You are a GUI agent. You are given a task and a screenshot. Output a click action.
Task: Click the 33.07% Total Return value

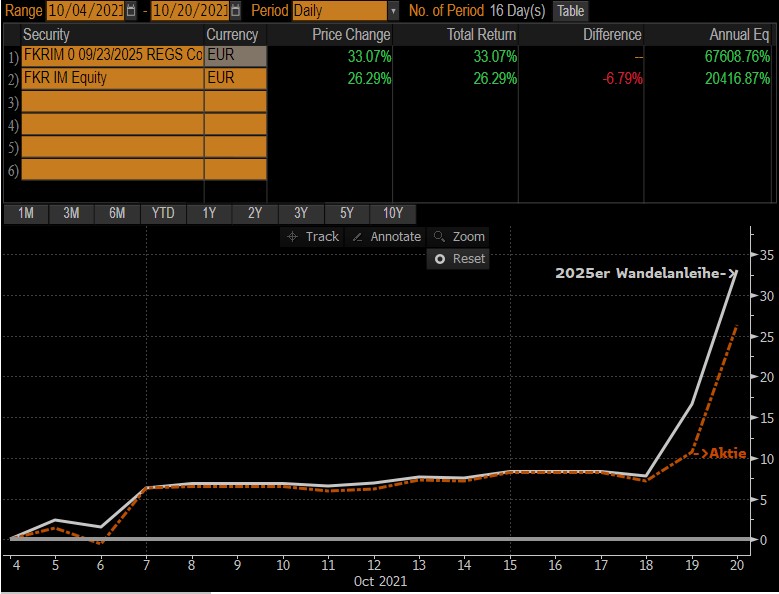(495, 57)
